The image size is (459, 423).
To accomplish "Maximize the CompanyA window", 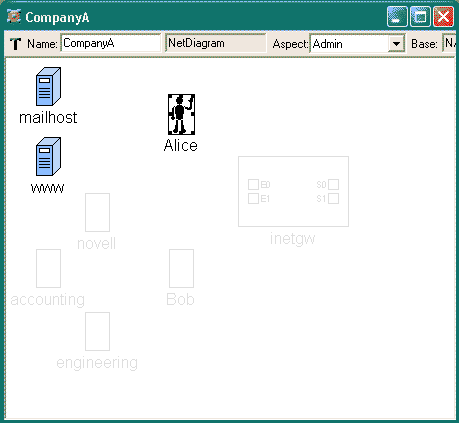I will tap(420, 16).
